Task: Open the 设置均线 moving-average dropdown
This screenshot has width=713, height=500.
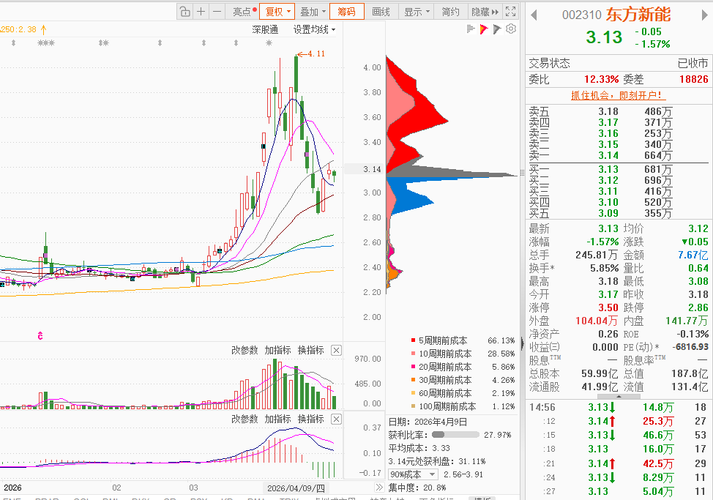Action: 314,30
